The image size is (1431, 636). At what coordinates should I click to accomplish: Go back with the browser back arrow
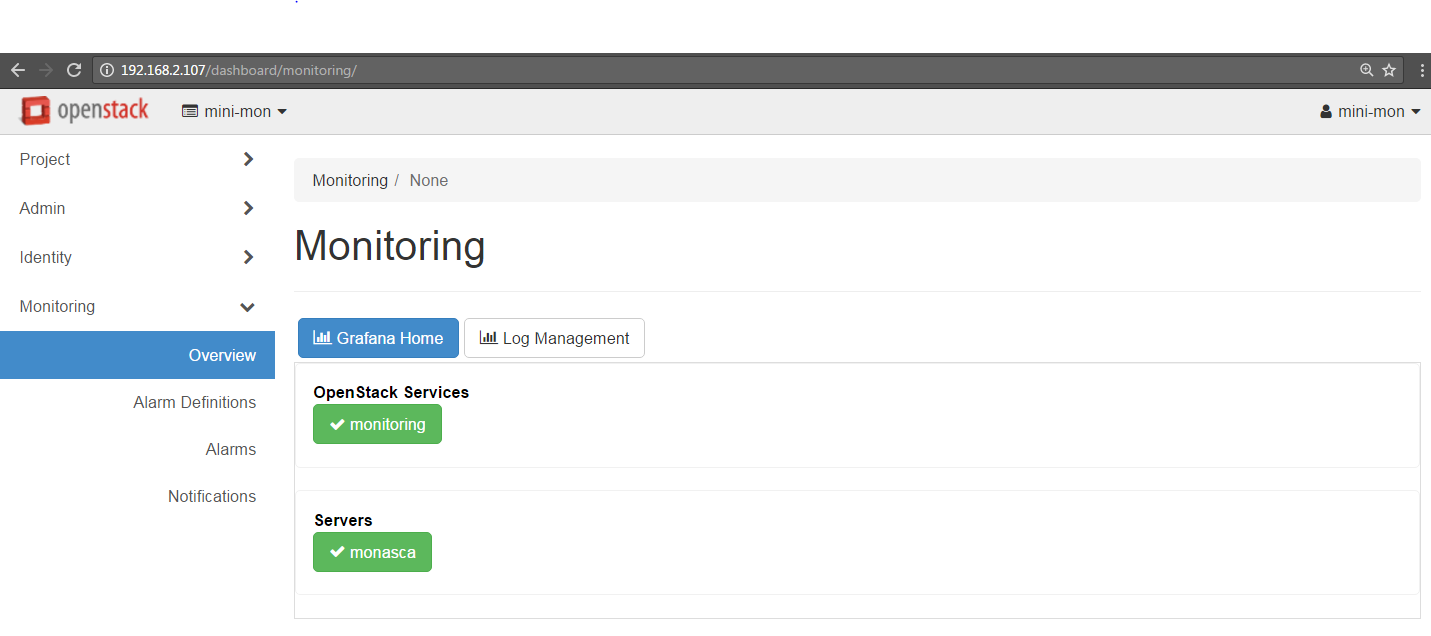click(17, 70)
